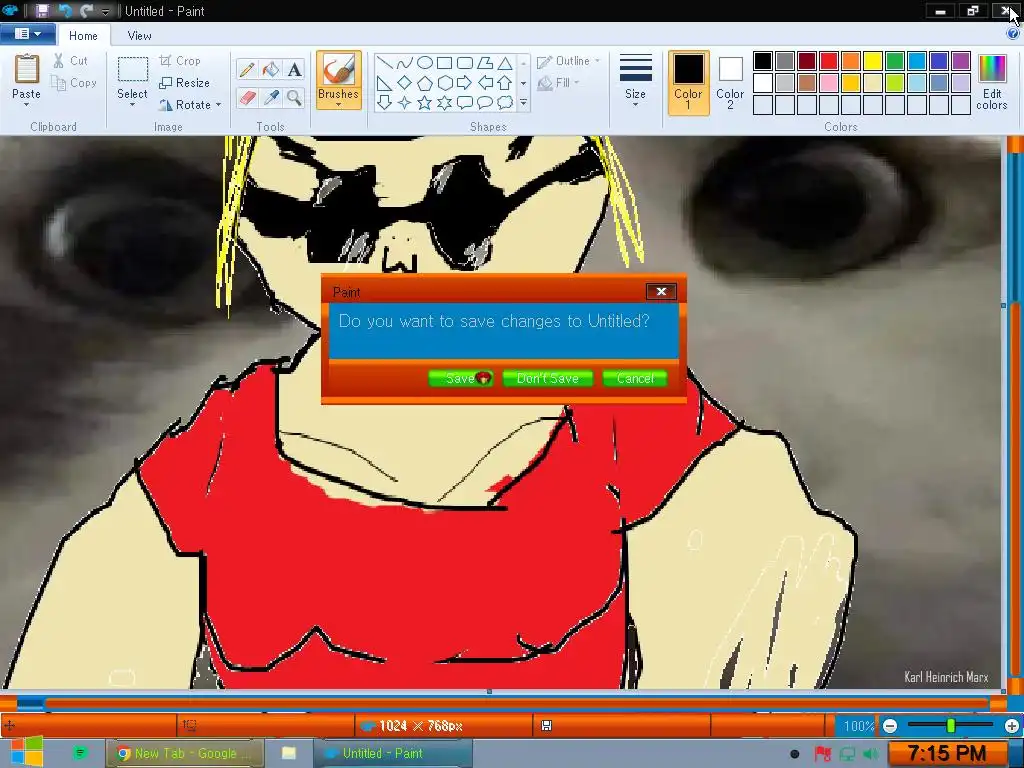The height and width of the screenshot is (768, 1024).
Task: Choose the Five-point star shape
Action: tap(425, 103)
